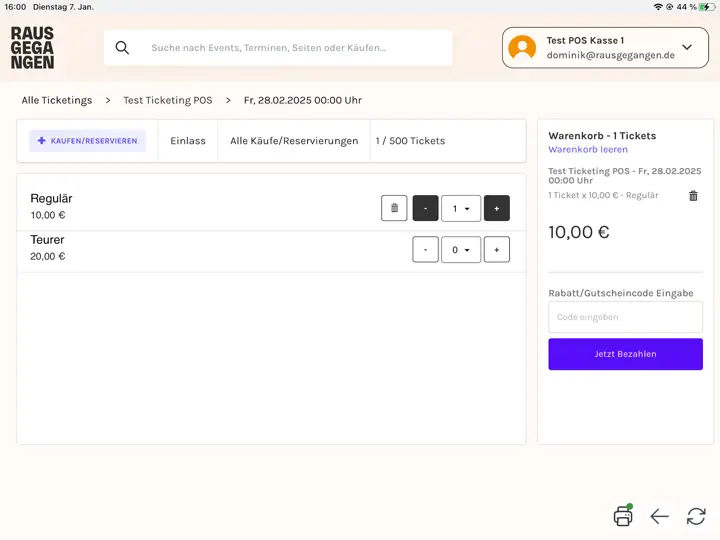The height and width of the screenshot is (540, 720).
Task: Switch to the Einlass tab
Action: (x=188, y=141)
